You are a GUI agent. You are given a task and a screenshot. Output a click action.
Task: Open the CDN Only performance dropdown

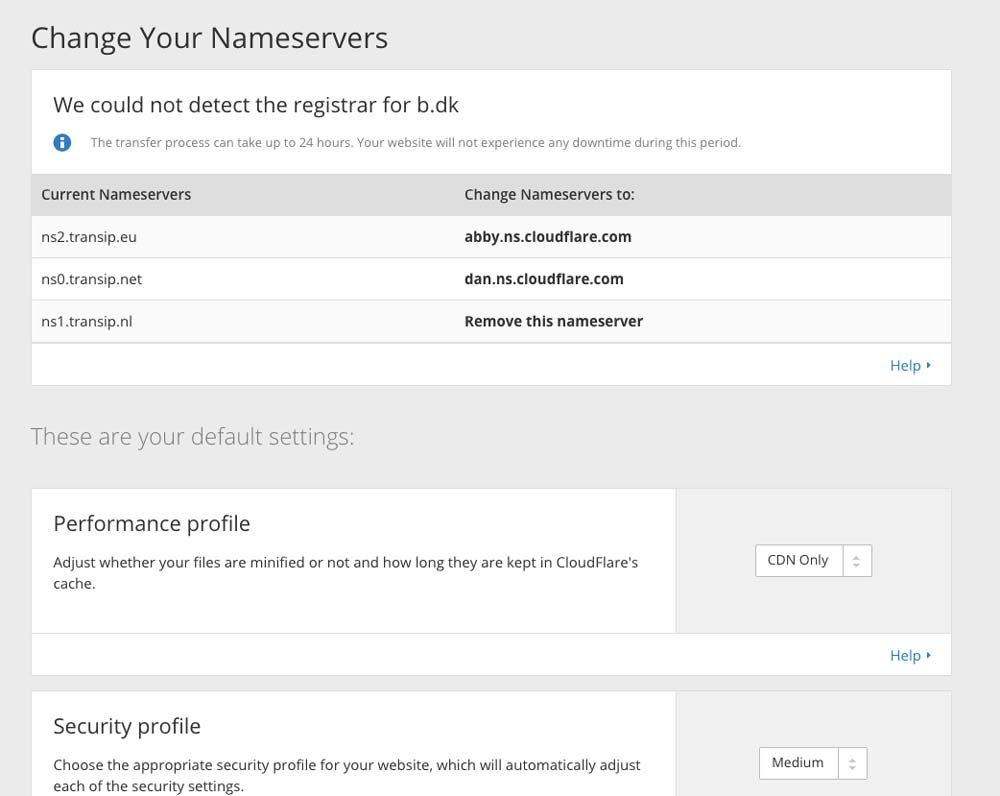813,561
